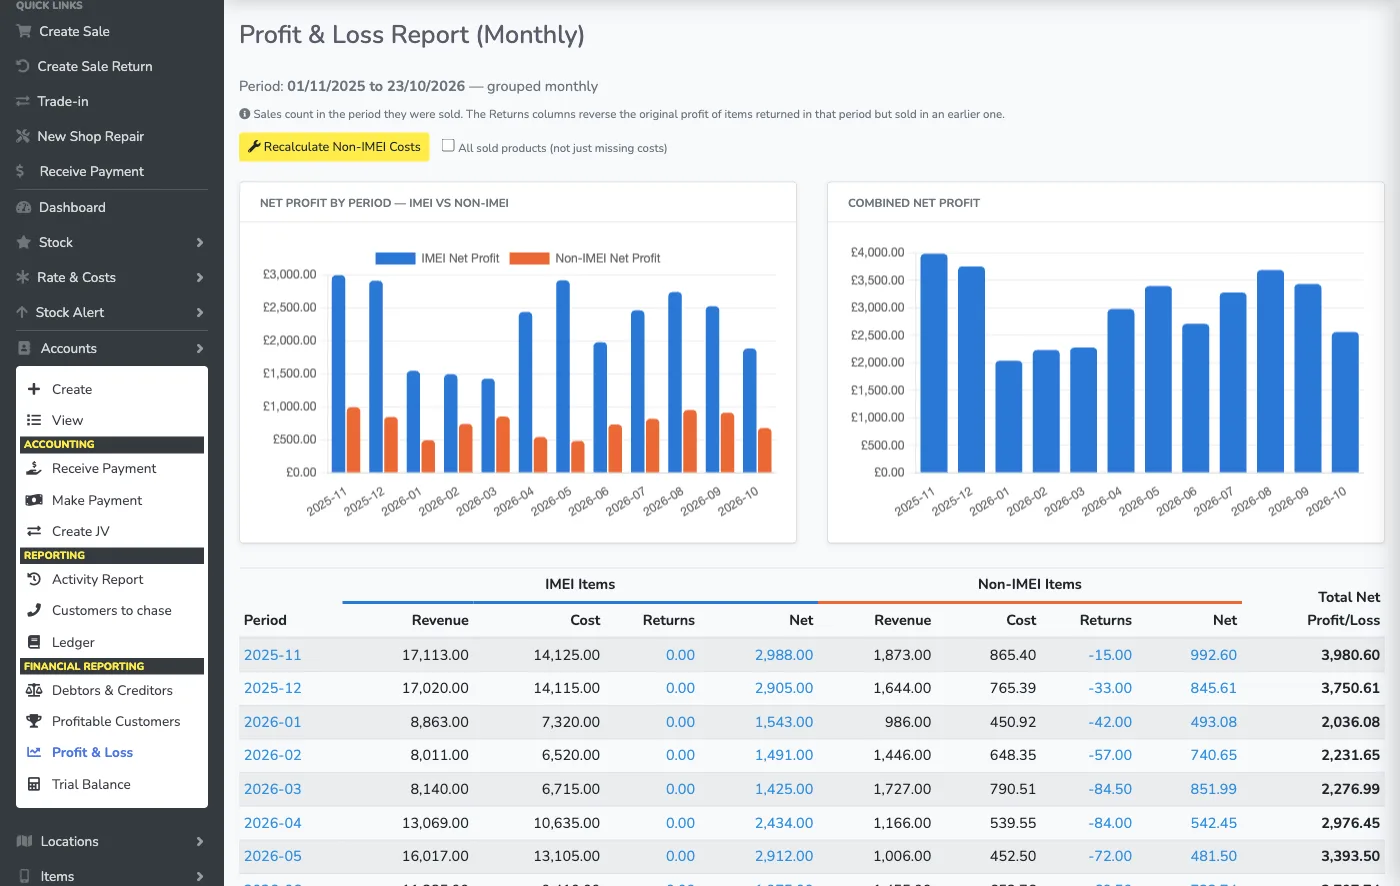Click the list icon beside View

(x=34, y=420)
